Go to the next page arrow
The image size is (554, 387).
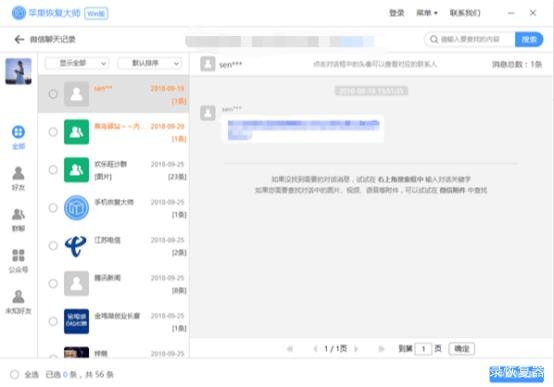[x=356, y=349]
